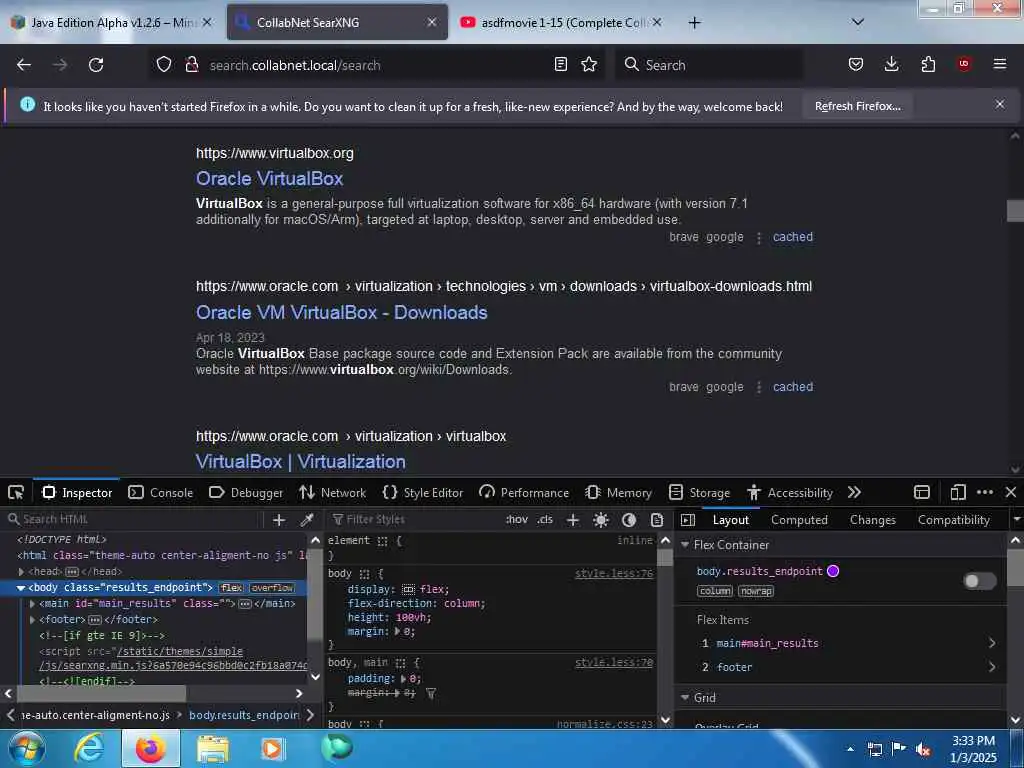
Task: Open the Memory devtools tab
Action: [x=619, y=493]
